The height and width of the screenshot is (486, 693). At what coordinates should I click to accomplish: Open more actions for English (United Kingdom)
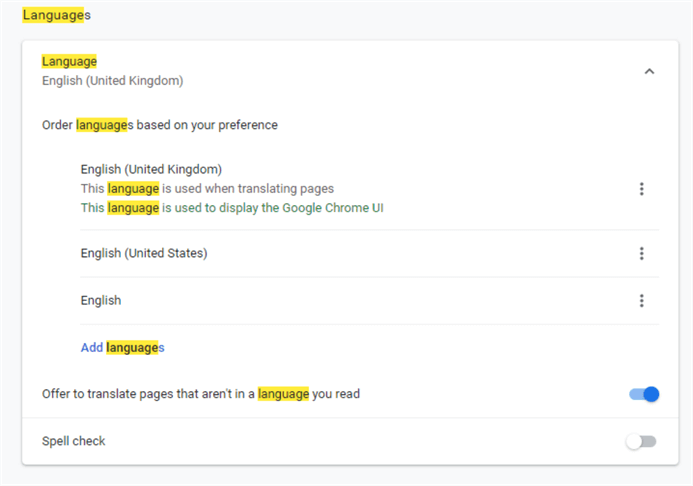point(641,189)
